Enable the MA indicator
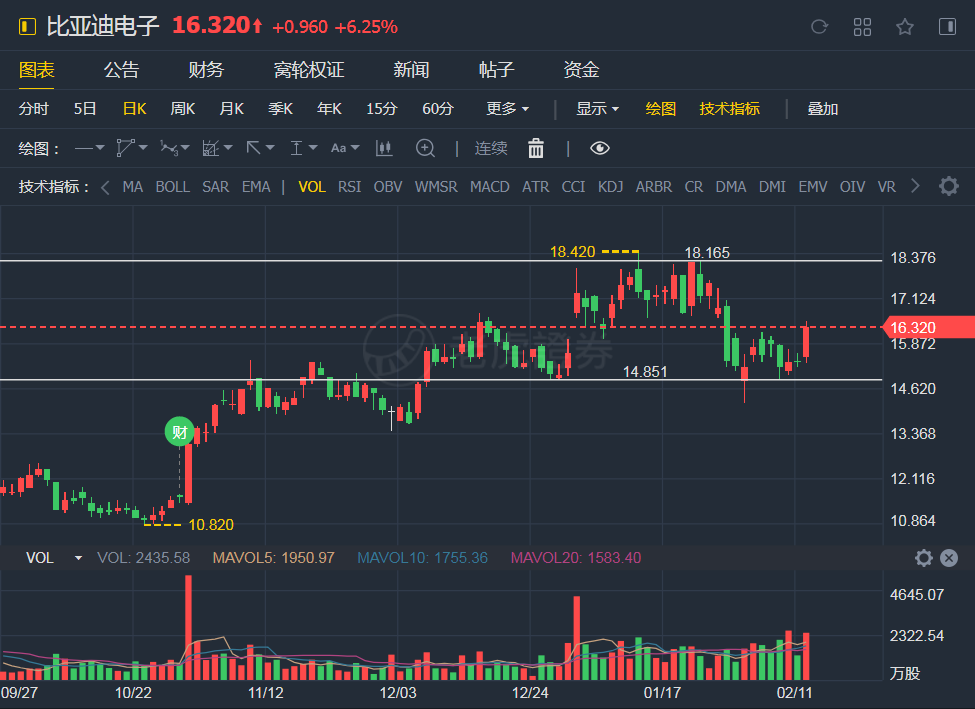Screen dimensions: 975x709 tap(132, 187)
